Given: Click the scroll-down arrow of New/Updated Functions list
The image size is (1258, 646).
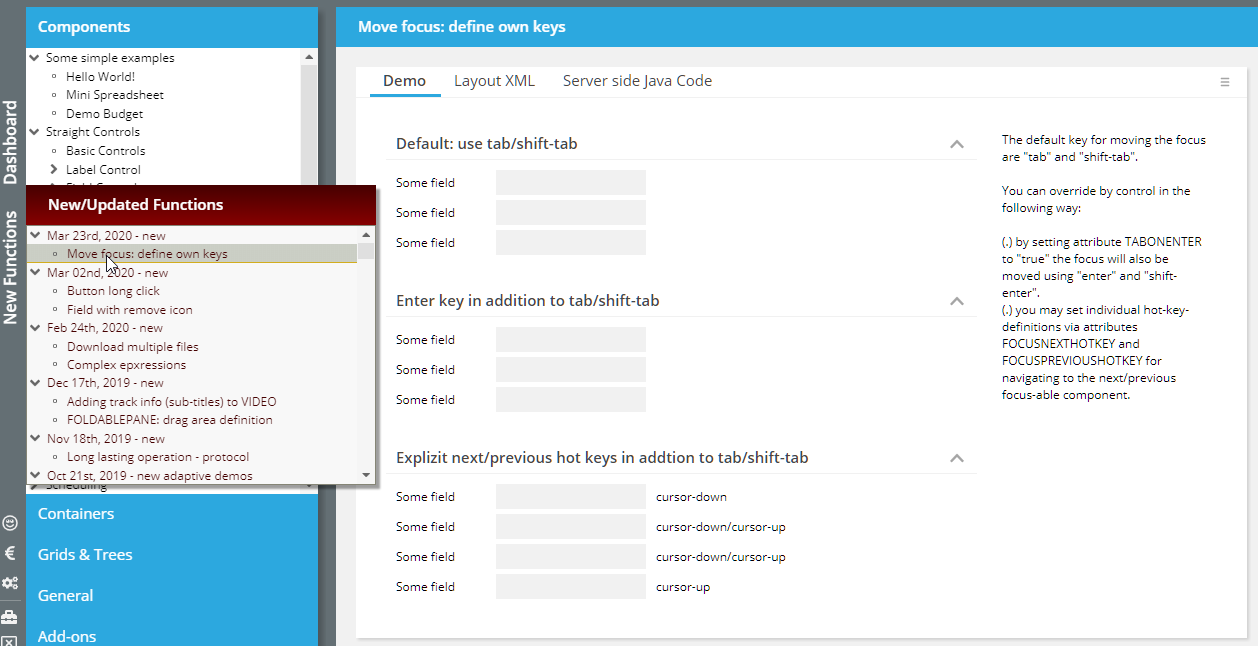Looking at the screenshot, I should [366, 475].
